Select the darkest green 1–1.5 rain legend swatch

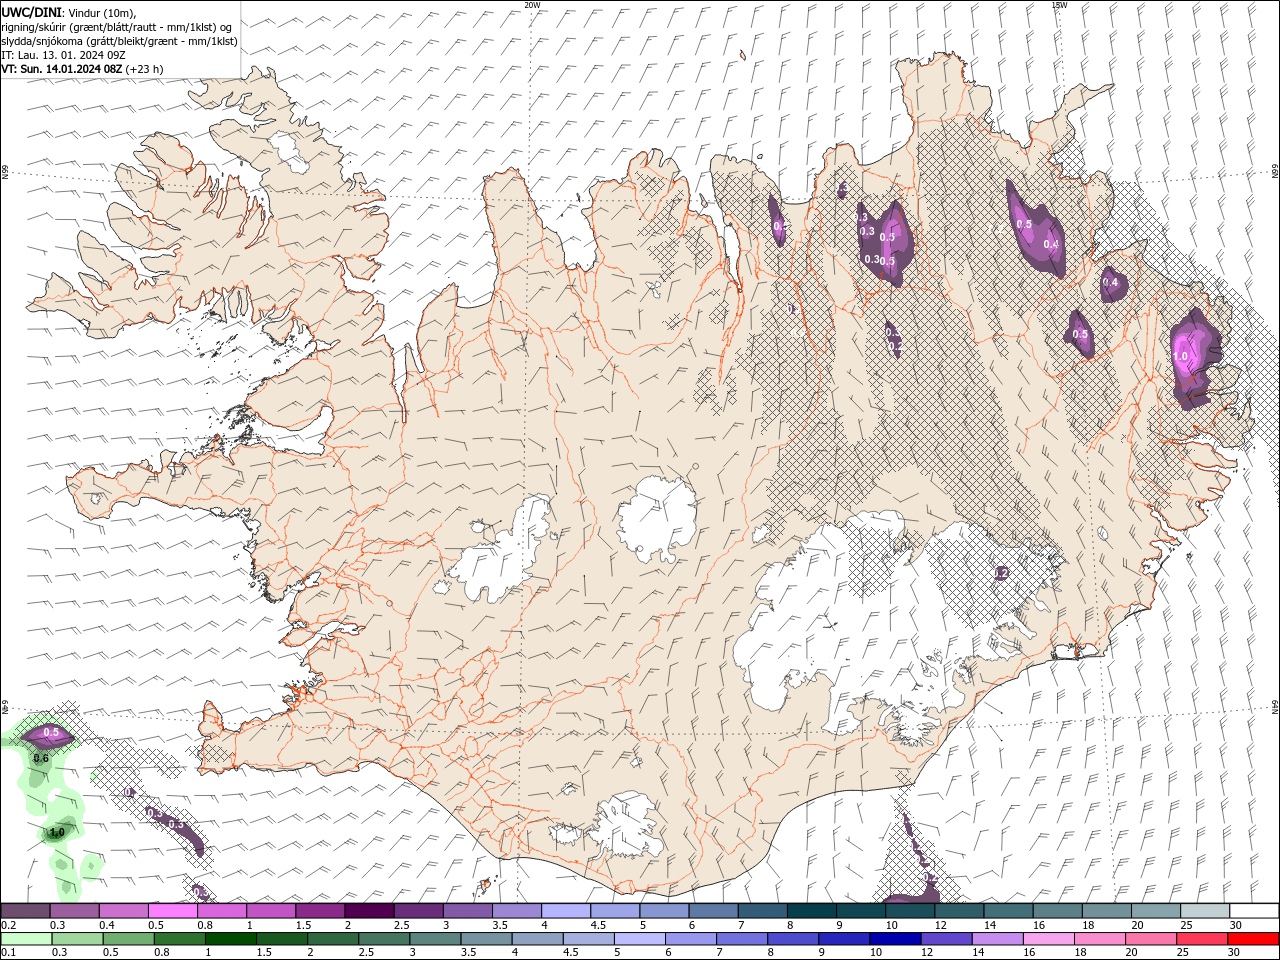(230, 939)
